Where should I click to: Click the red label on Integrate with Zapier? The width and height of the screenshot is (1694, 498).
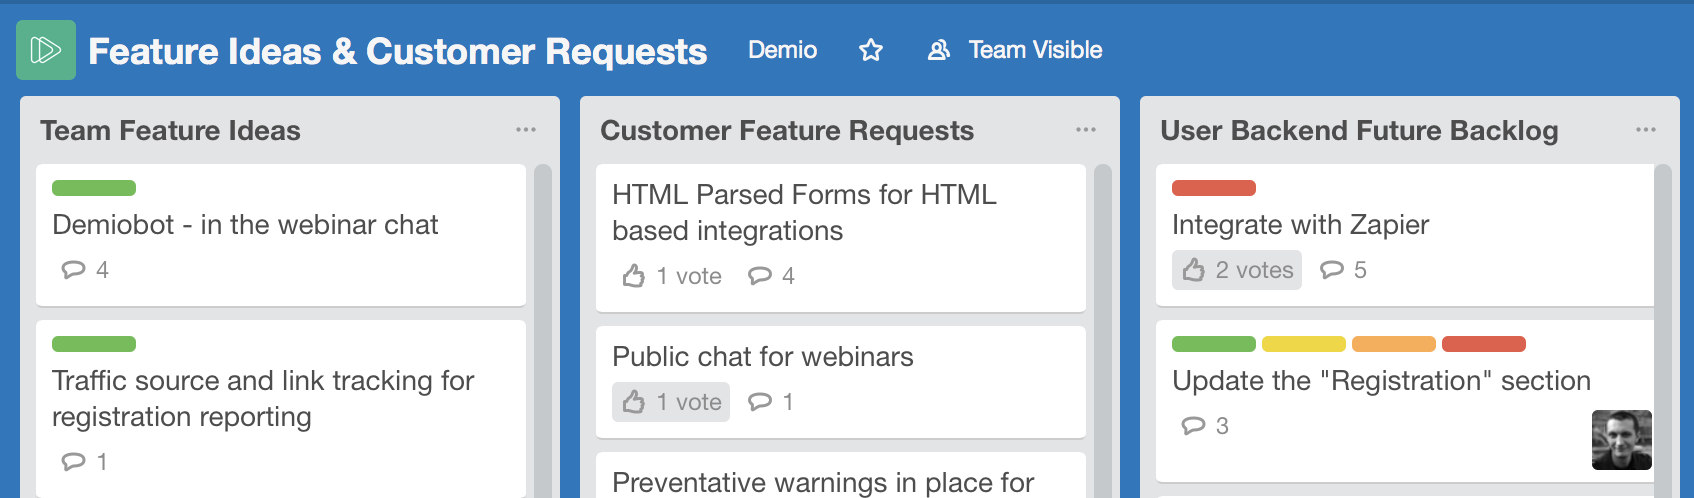[x=1214, y=188]
